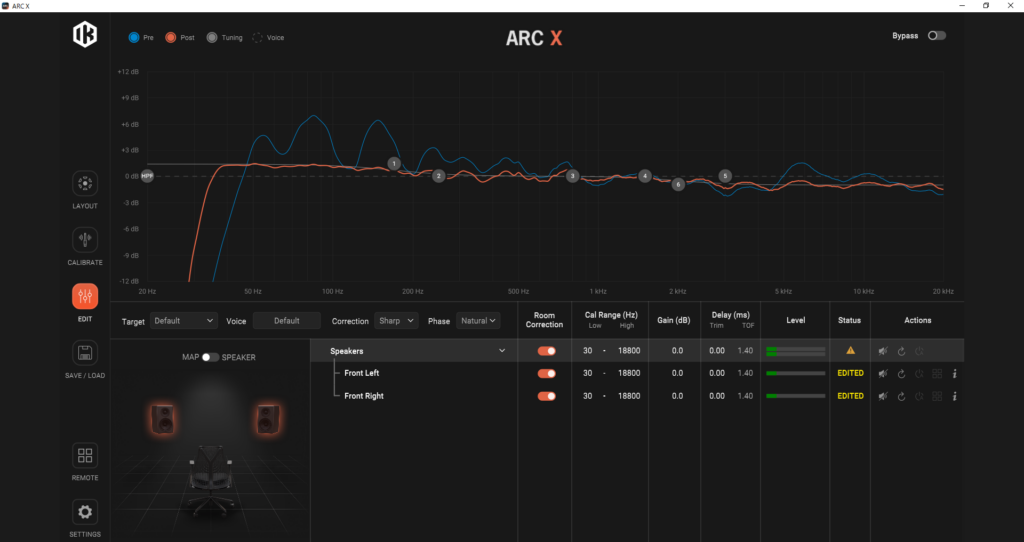Open the Settings gear
The image size is (1024, 542).
[85, 512]
